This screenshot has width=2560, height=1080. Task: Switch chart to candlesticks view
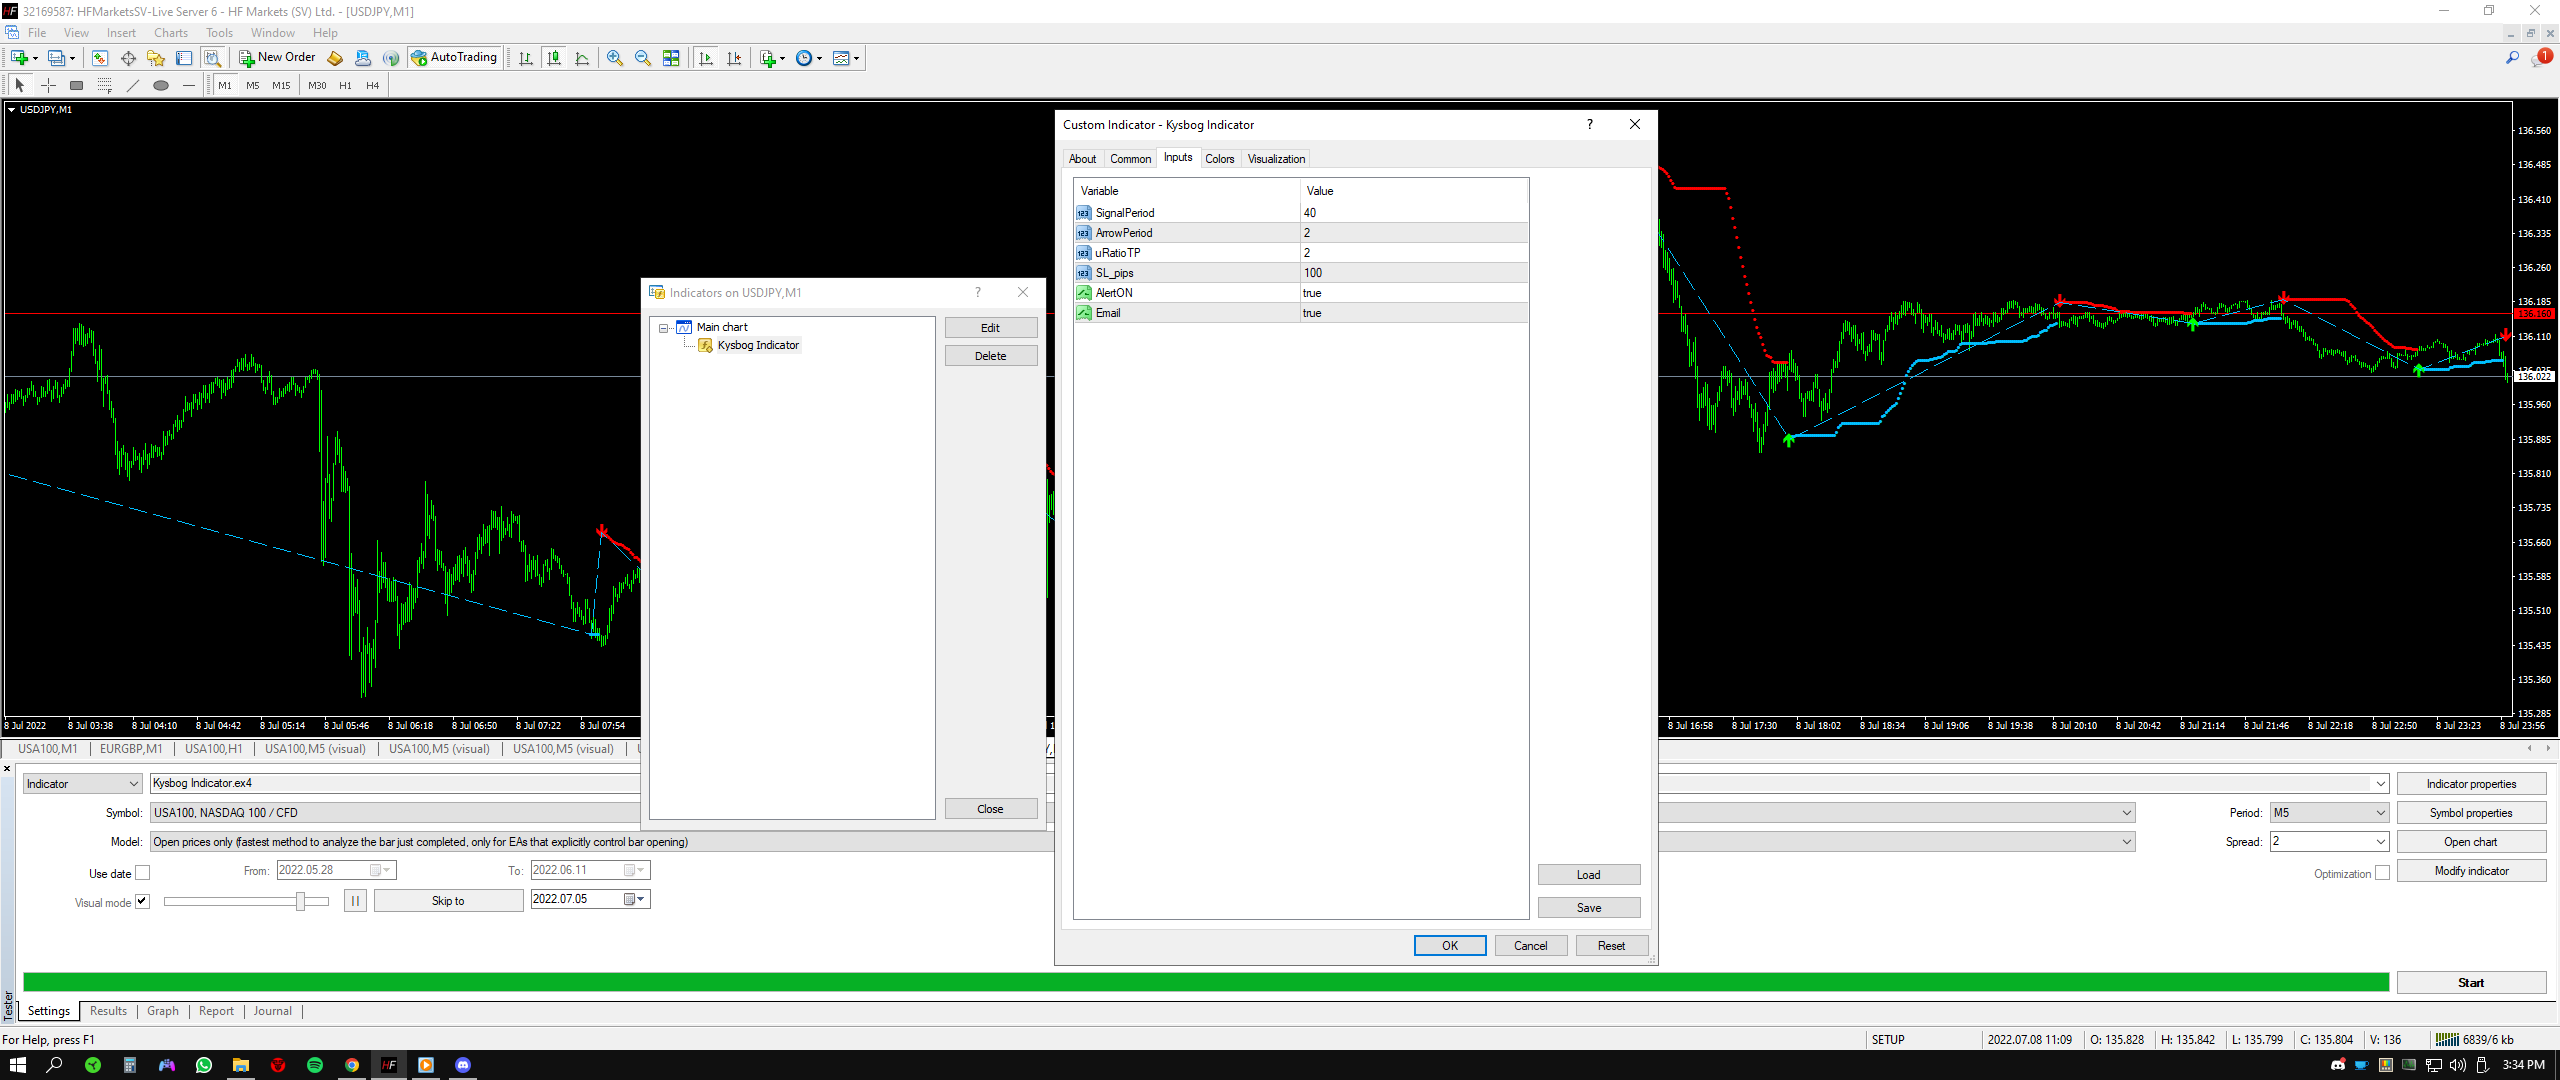click(554, 58)
